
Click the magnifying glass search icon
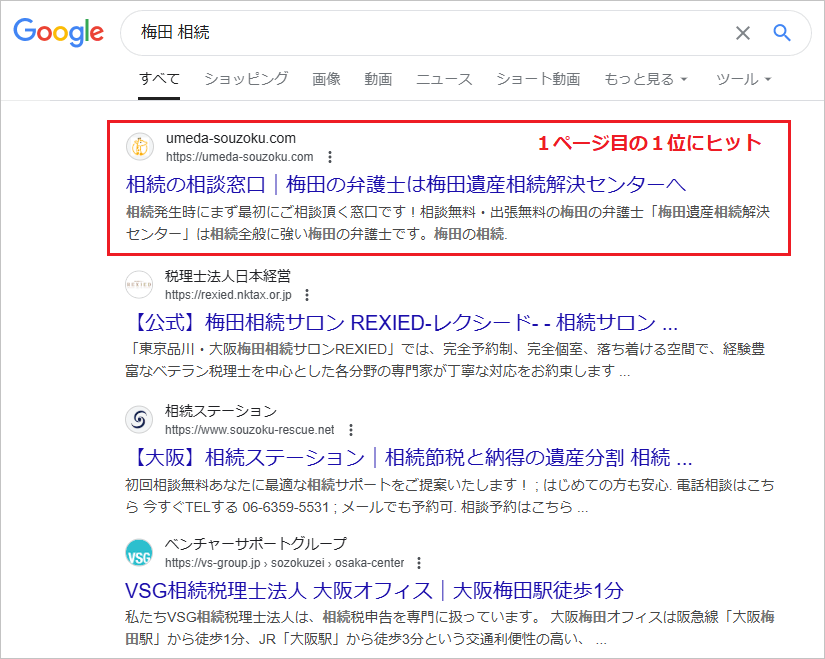click(x=781, y=33)
